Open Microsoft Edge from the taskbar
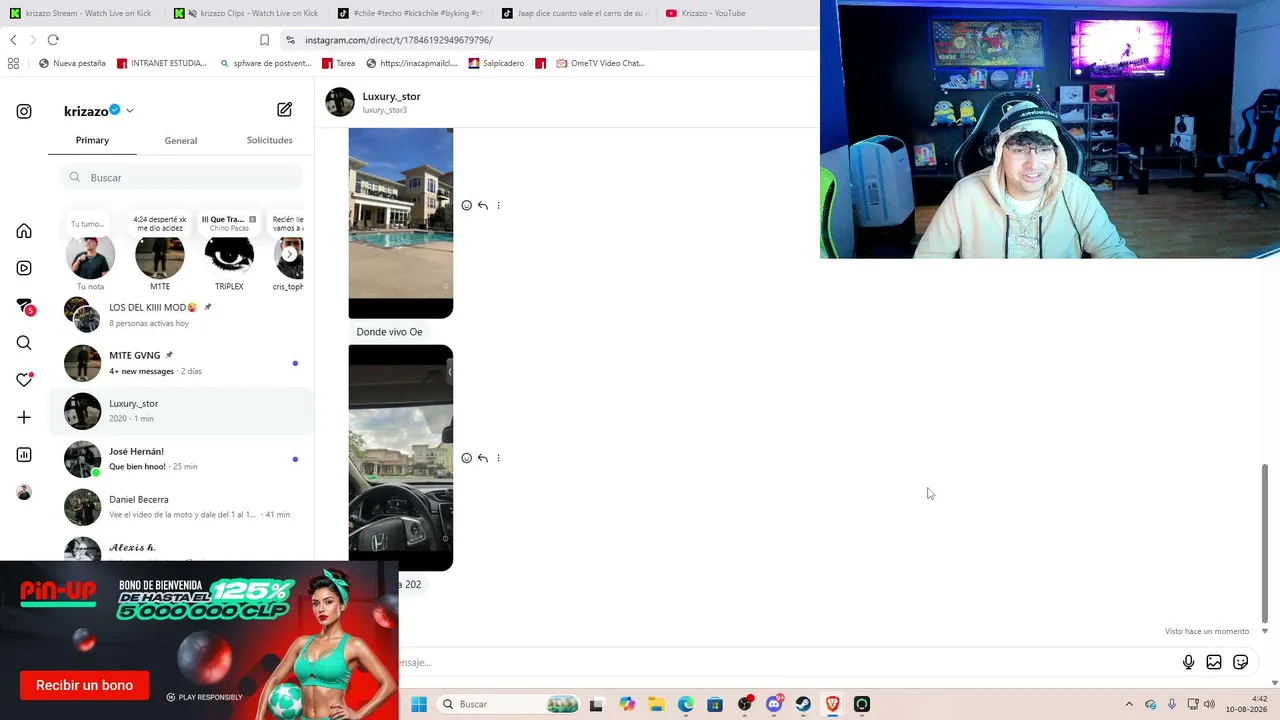 (x=686, y=704)
